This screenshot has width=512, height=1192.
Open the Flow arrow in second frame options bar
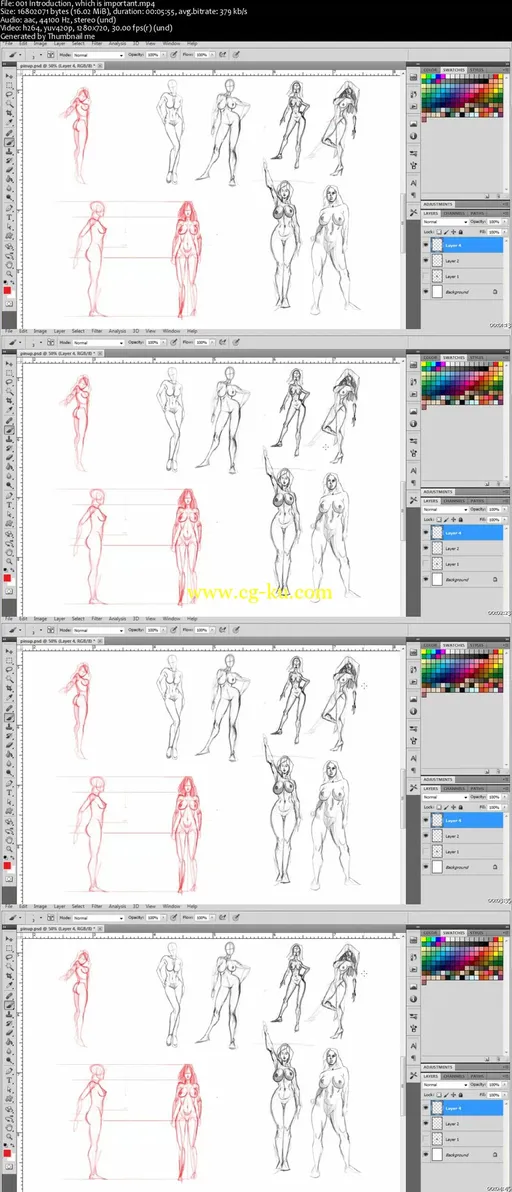pos(212,343)
